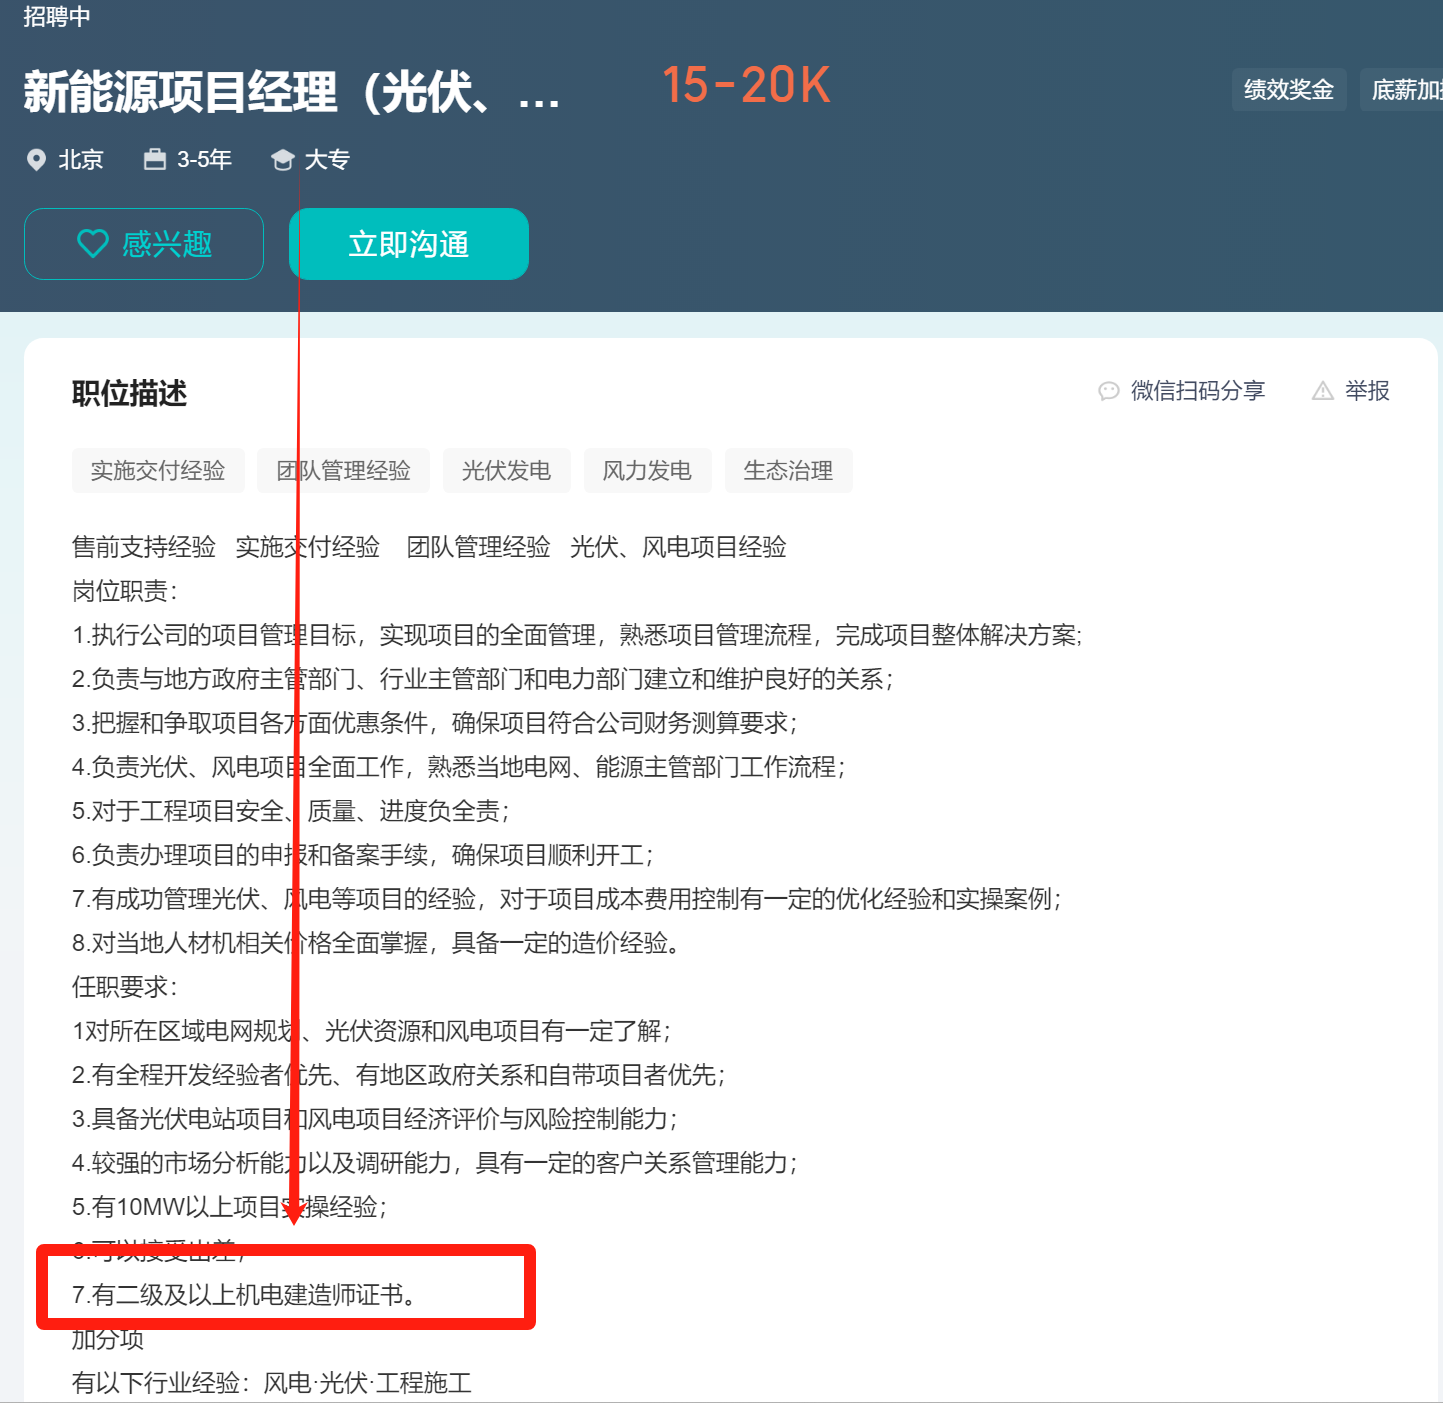Click the warning triangle icon by 举报
Image resolution: width=1443 pixels, height=1403 pixels.
pyautogui.click(x=1323, y=391)
